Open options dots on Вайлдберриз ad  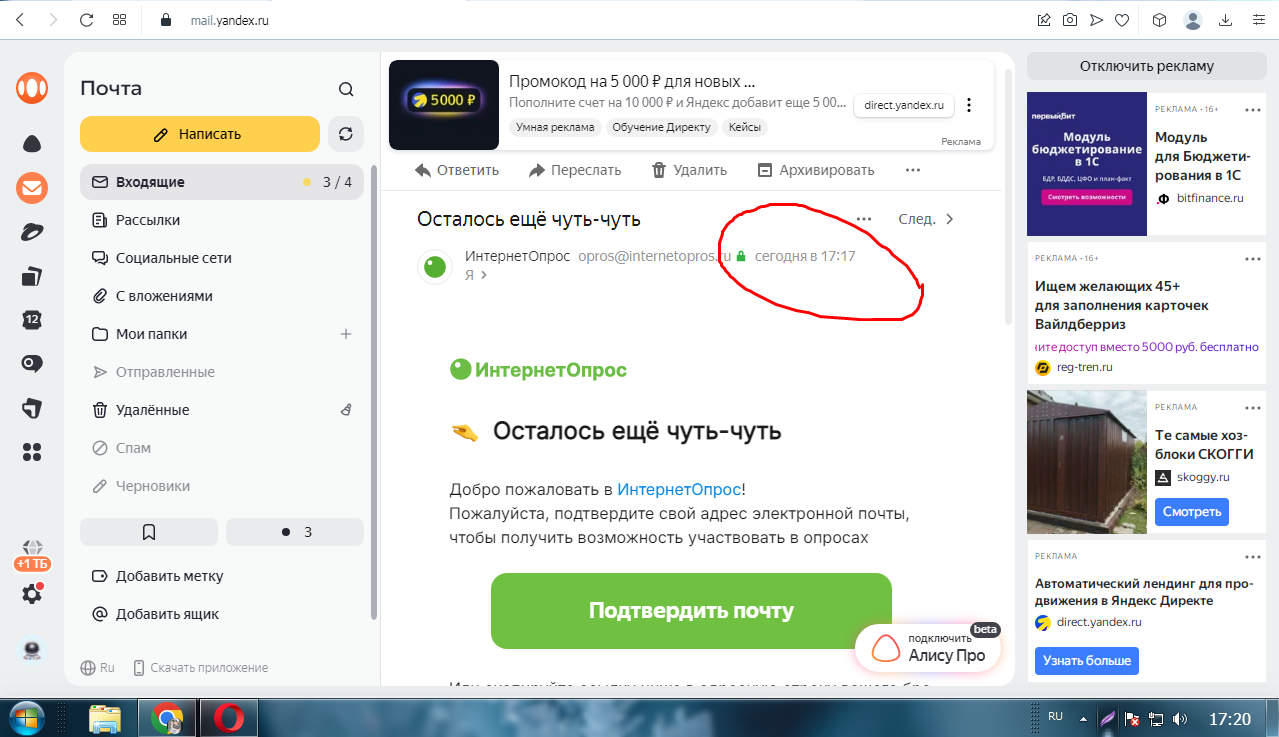pos(1253,258)
